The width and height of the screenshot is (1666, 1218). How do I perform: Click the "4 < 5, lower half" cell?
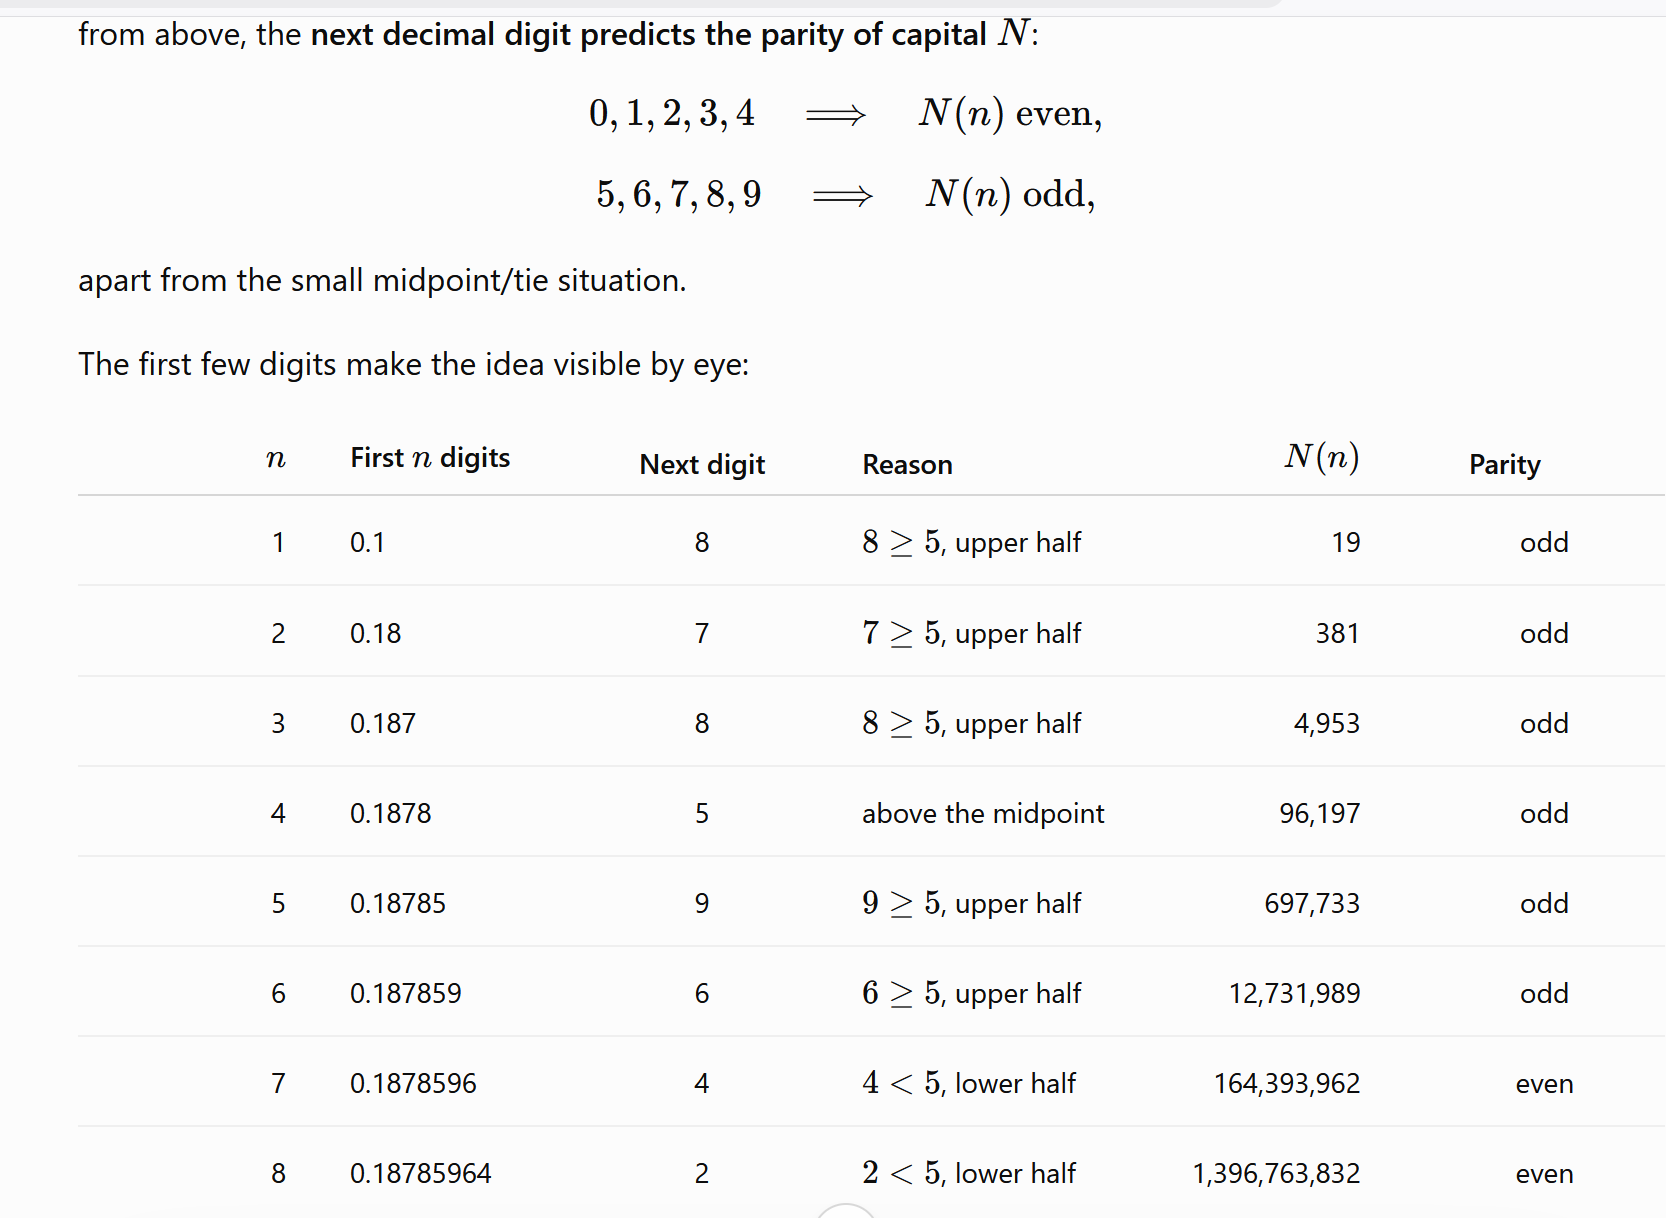tap(969, 1083)
